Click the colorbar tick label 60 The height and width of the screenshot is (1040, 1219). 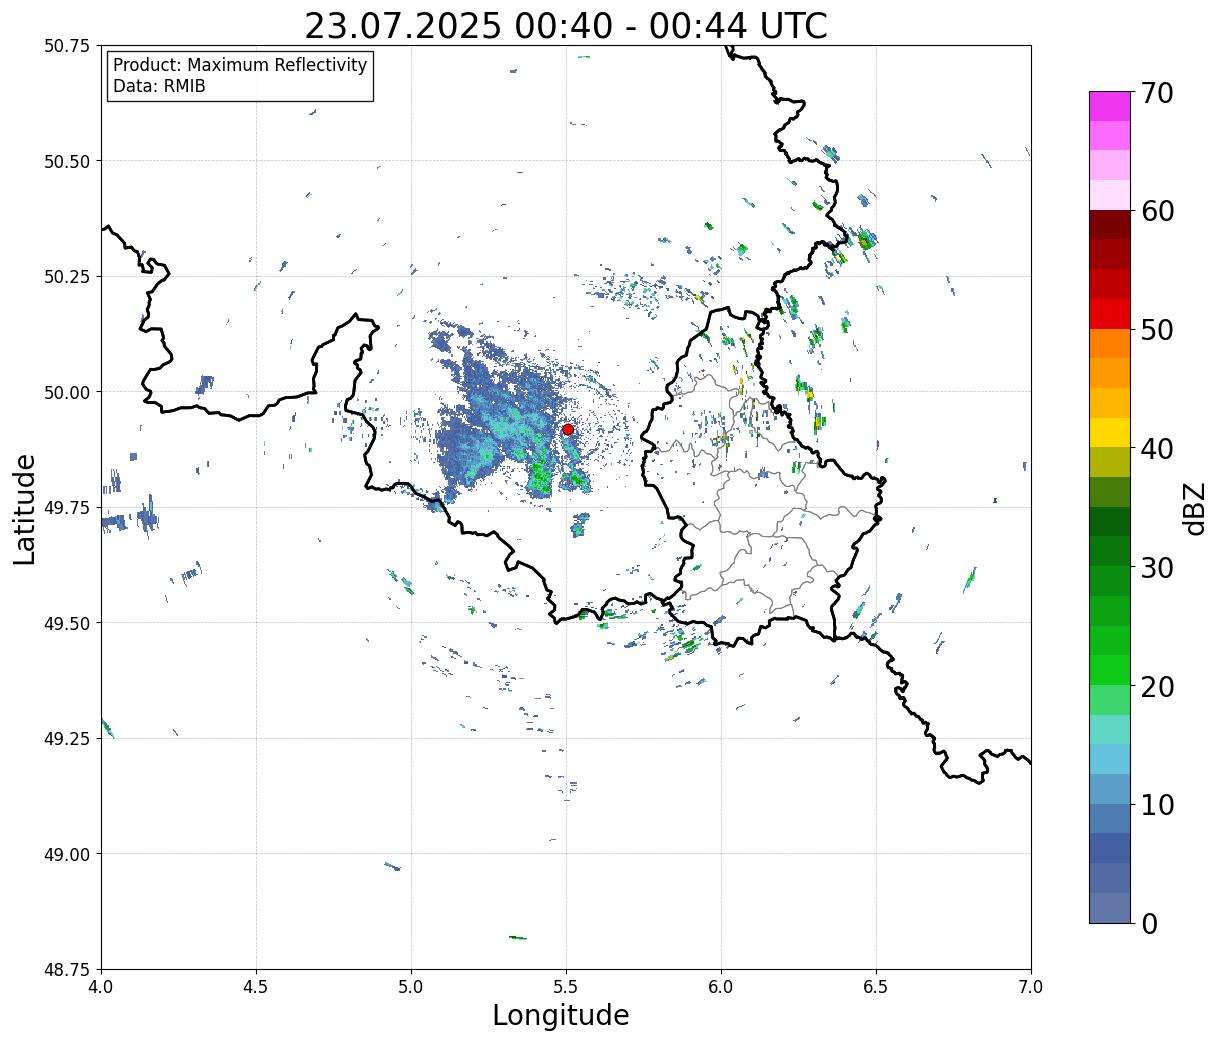click(1156, 211)
